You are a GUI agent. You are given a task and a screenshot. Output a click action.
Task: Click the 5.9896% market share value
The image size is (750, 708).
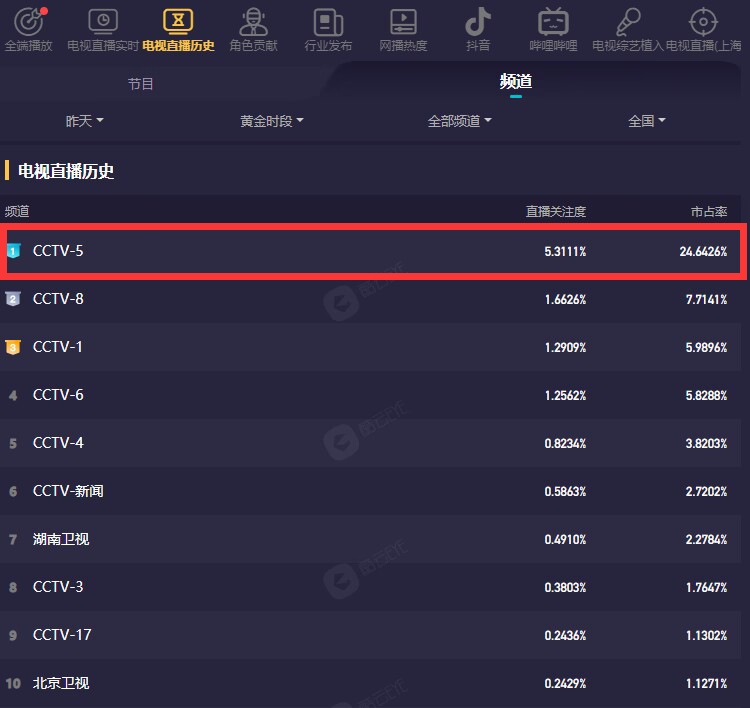coord(706,347)
